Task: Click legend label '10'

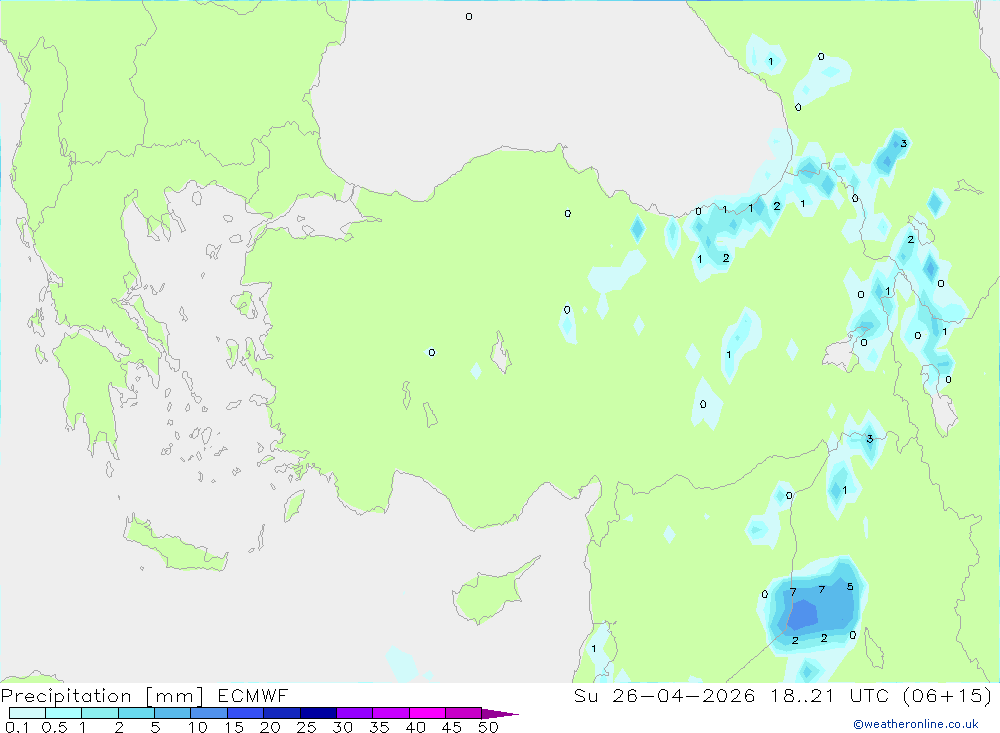Action: (x=198, y=727)
